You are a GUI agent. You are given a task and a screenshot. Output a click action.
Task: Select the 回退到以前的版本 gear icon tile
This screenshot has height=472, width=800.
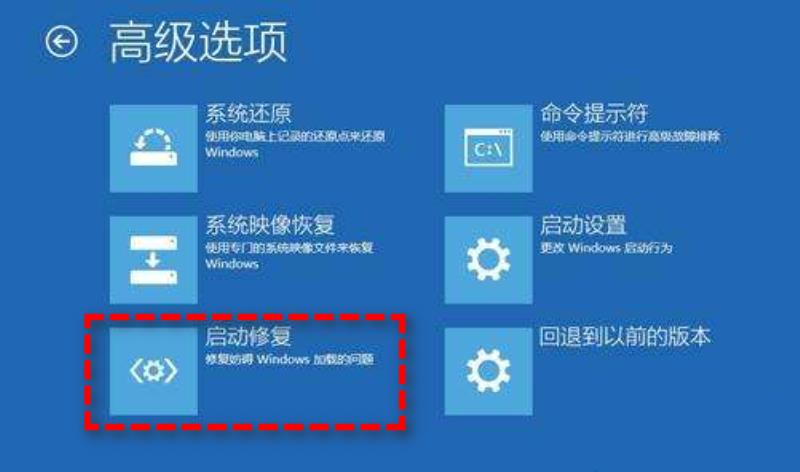[x=488, y=371]
